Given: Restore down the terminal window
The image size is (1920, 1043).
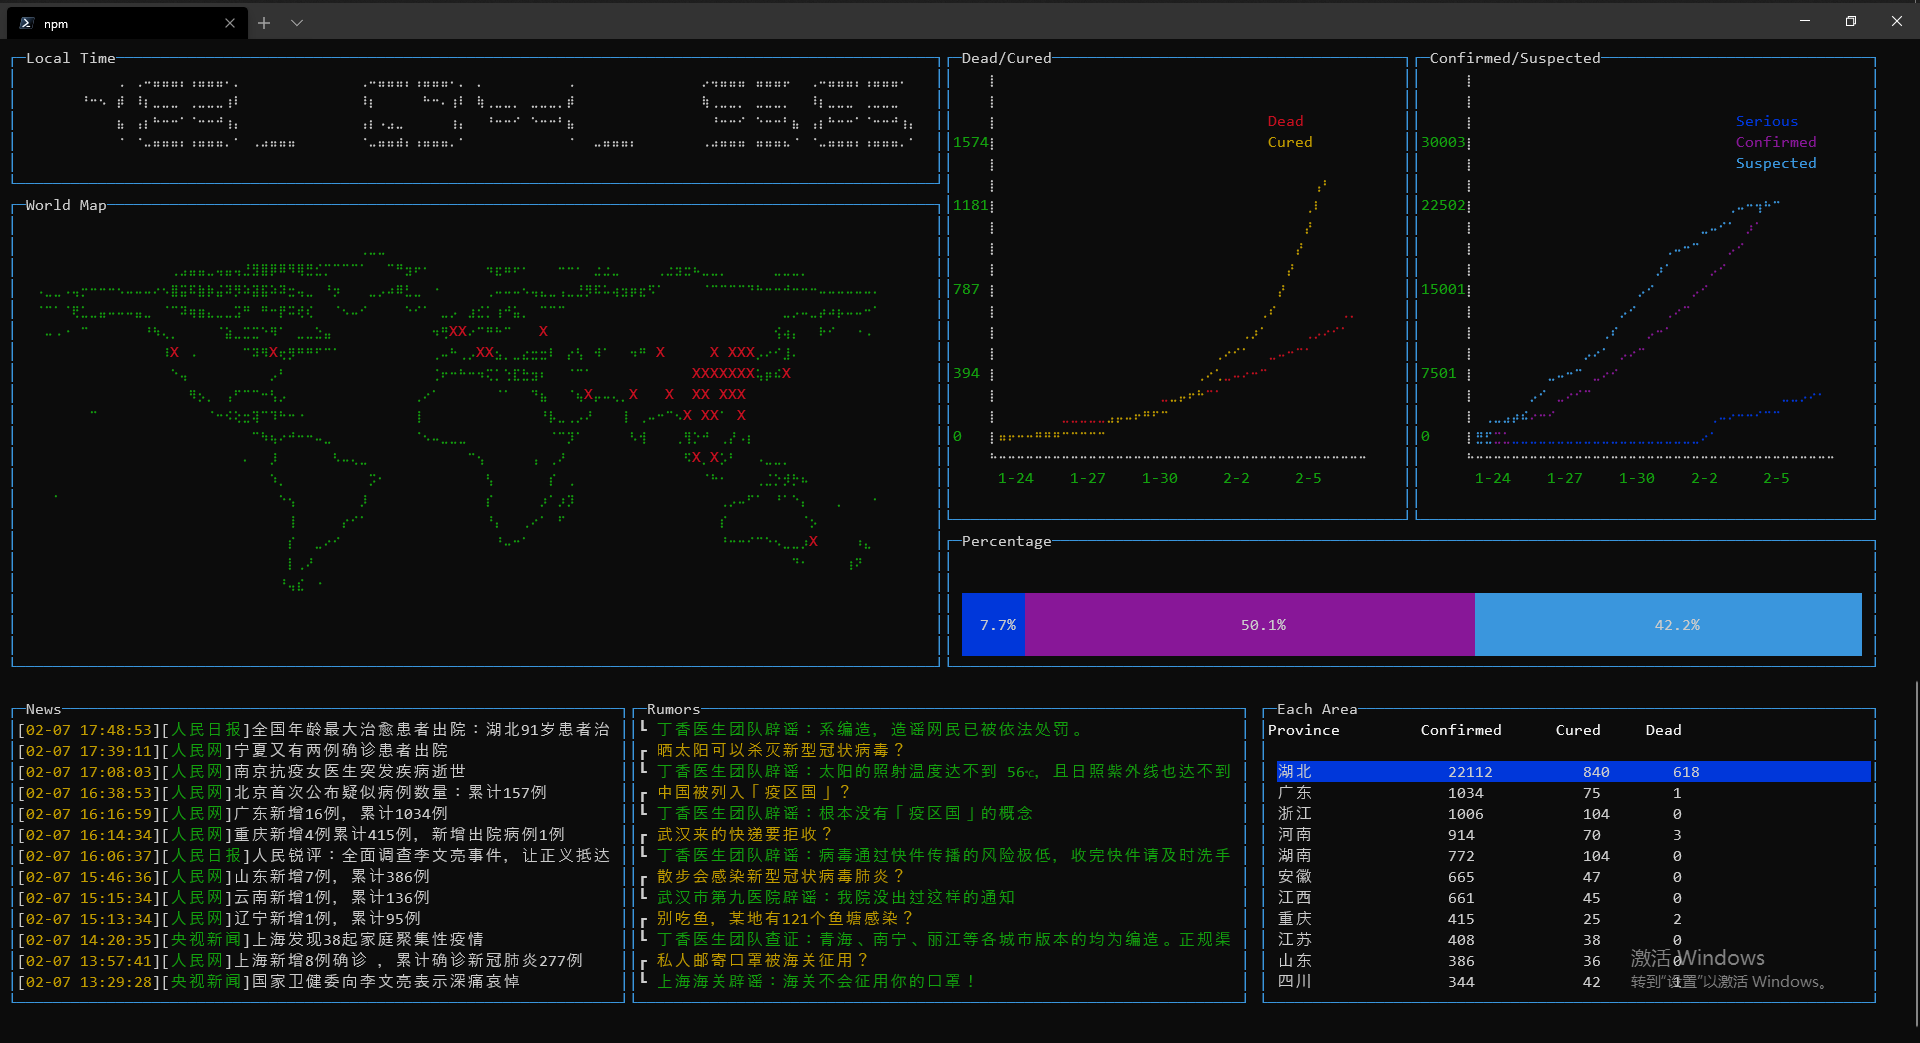Looking at the screenshot, I should click(1851, 21).
